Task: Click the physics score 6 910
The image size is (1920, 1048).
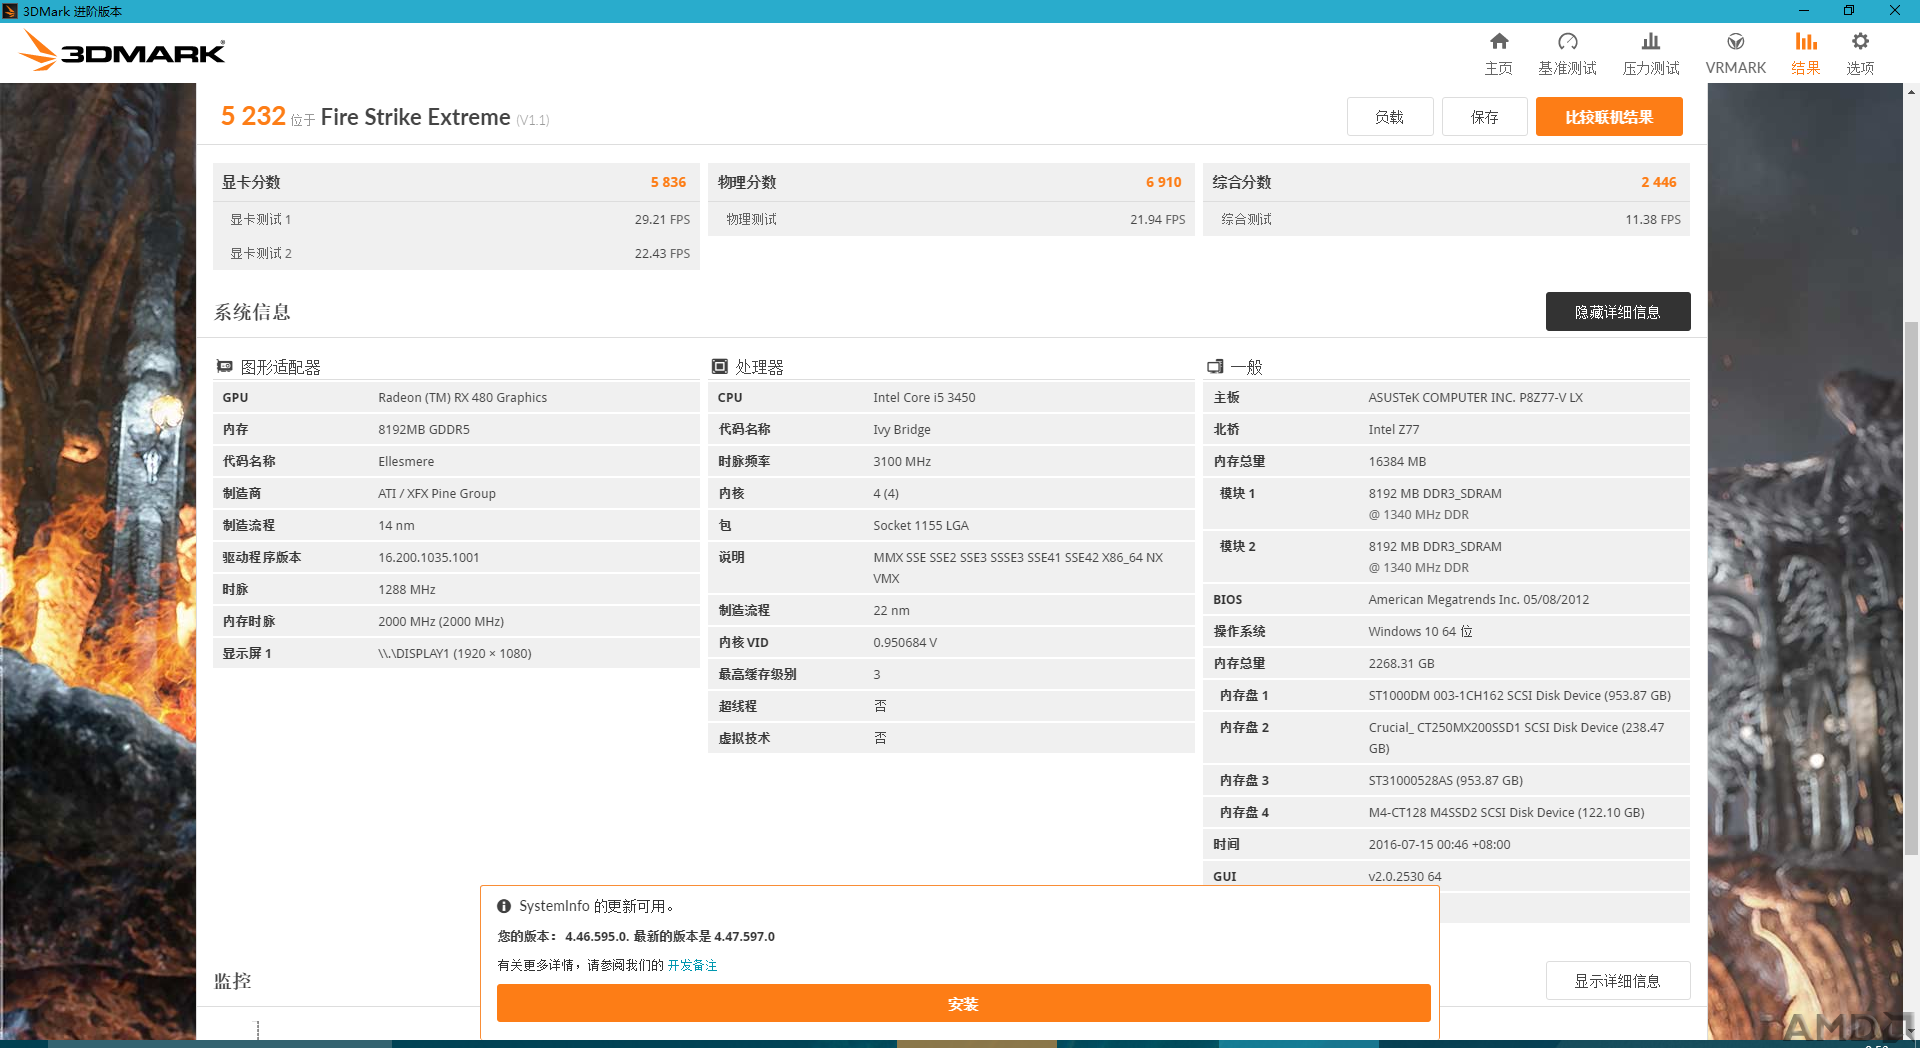Action: pyautogui.click(x=1163, y=182)
